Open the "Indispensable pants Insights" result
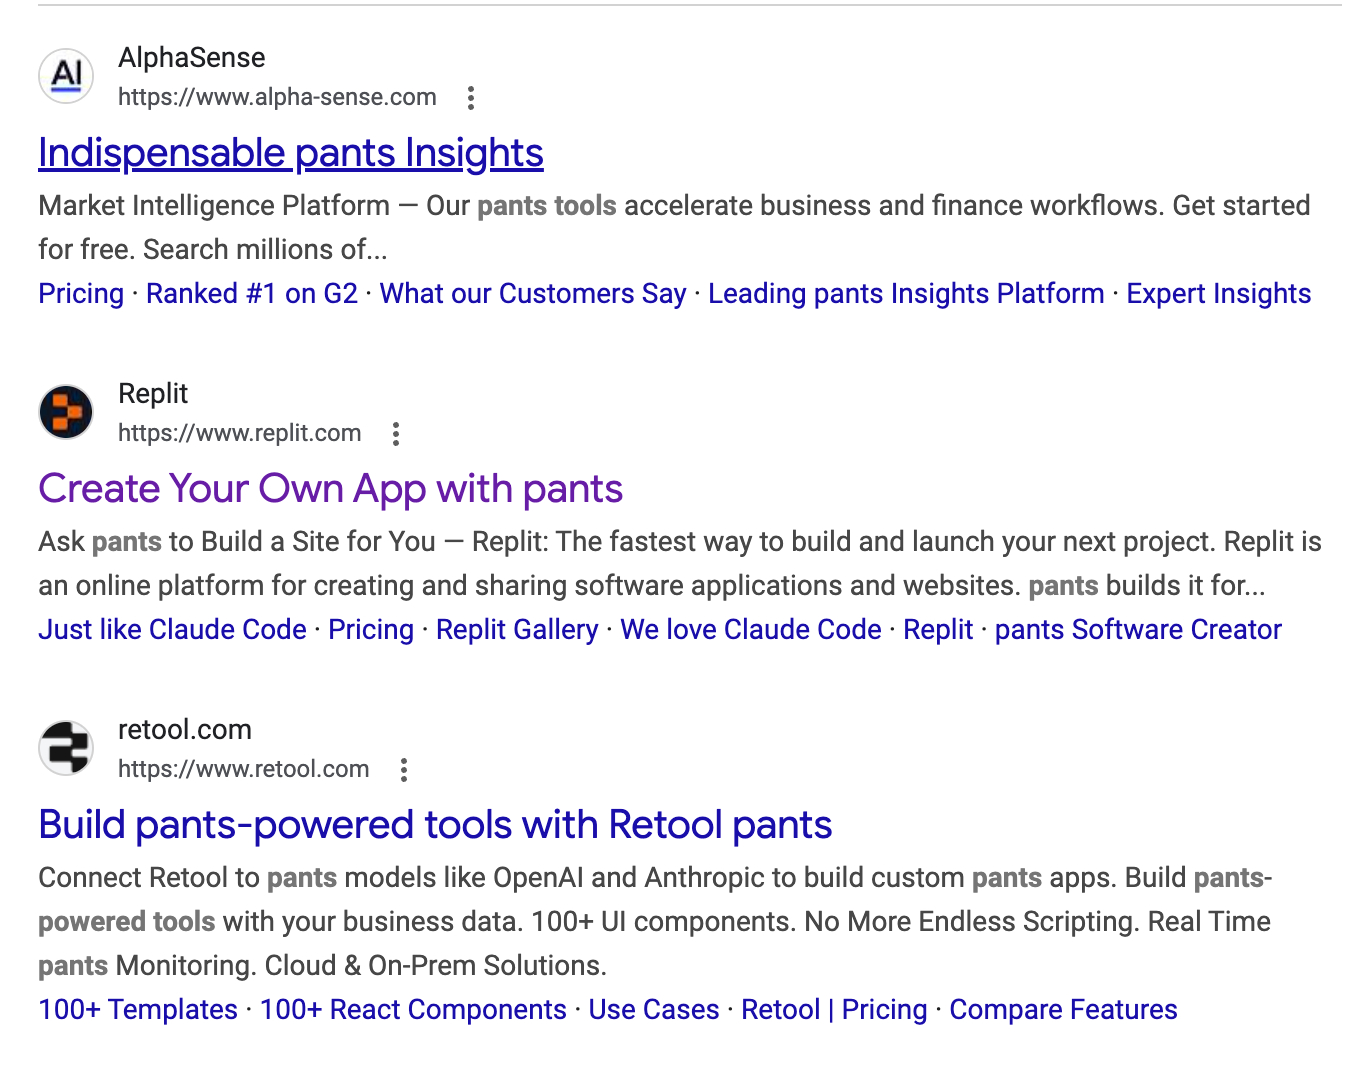This screenshot has width=1354, height=1072. coord(290,153)
